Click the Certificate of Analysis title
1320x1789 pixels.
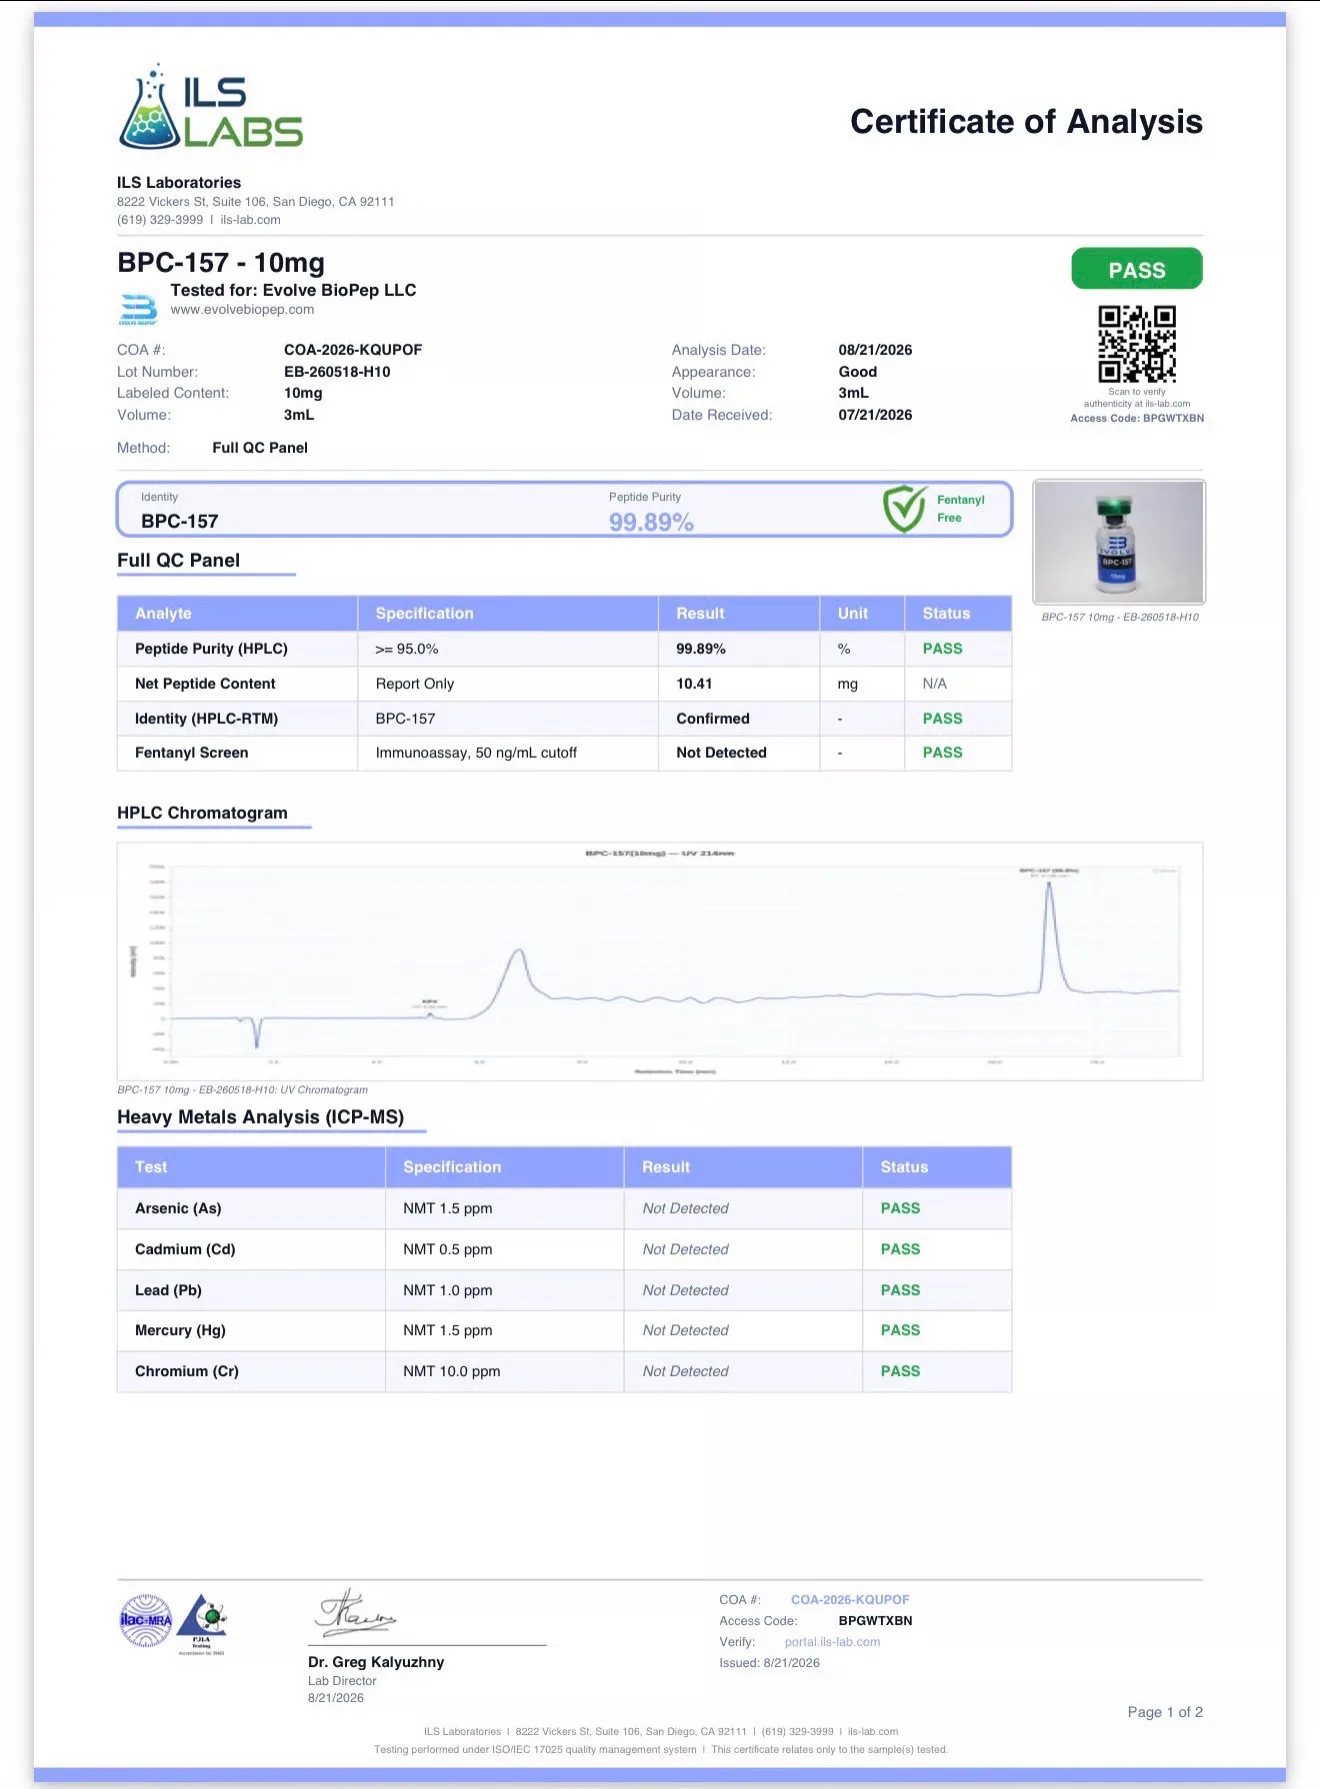[1026, 122]
